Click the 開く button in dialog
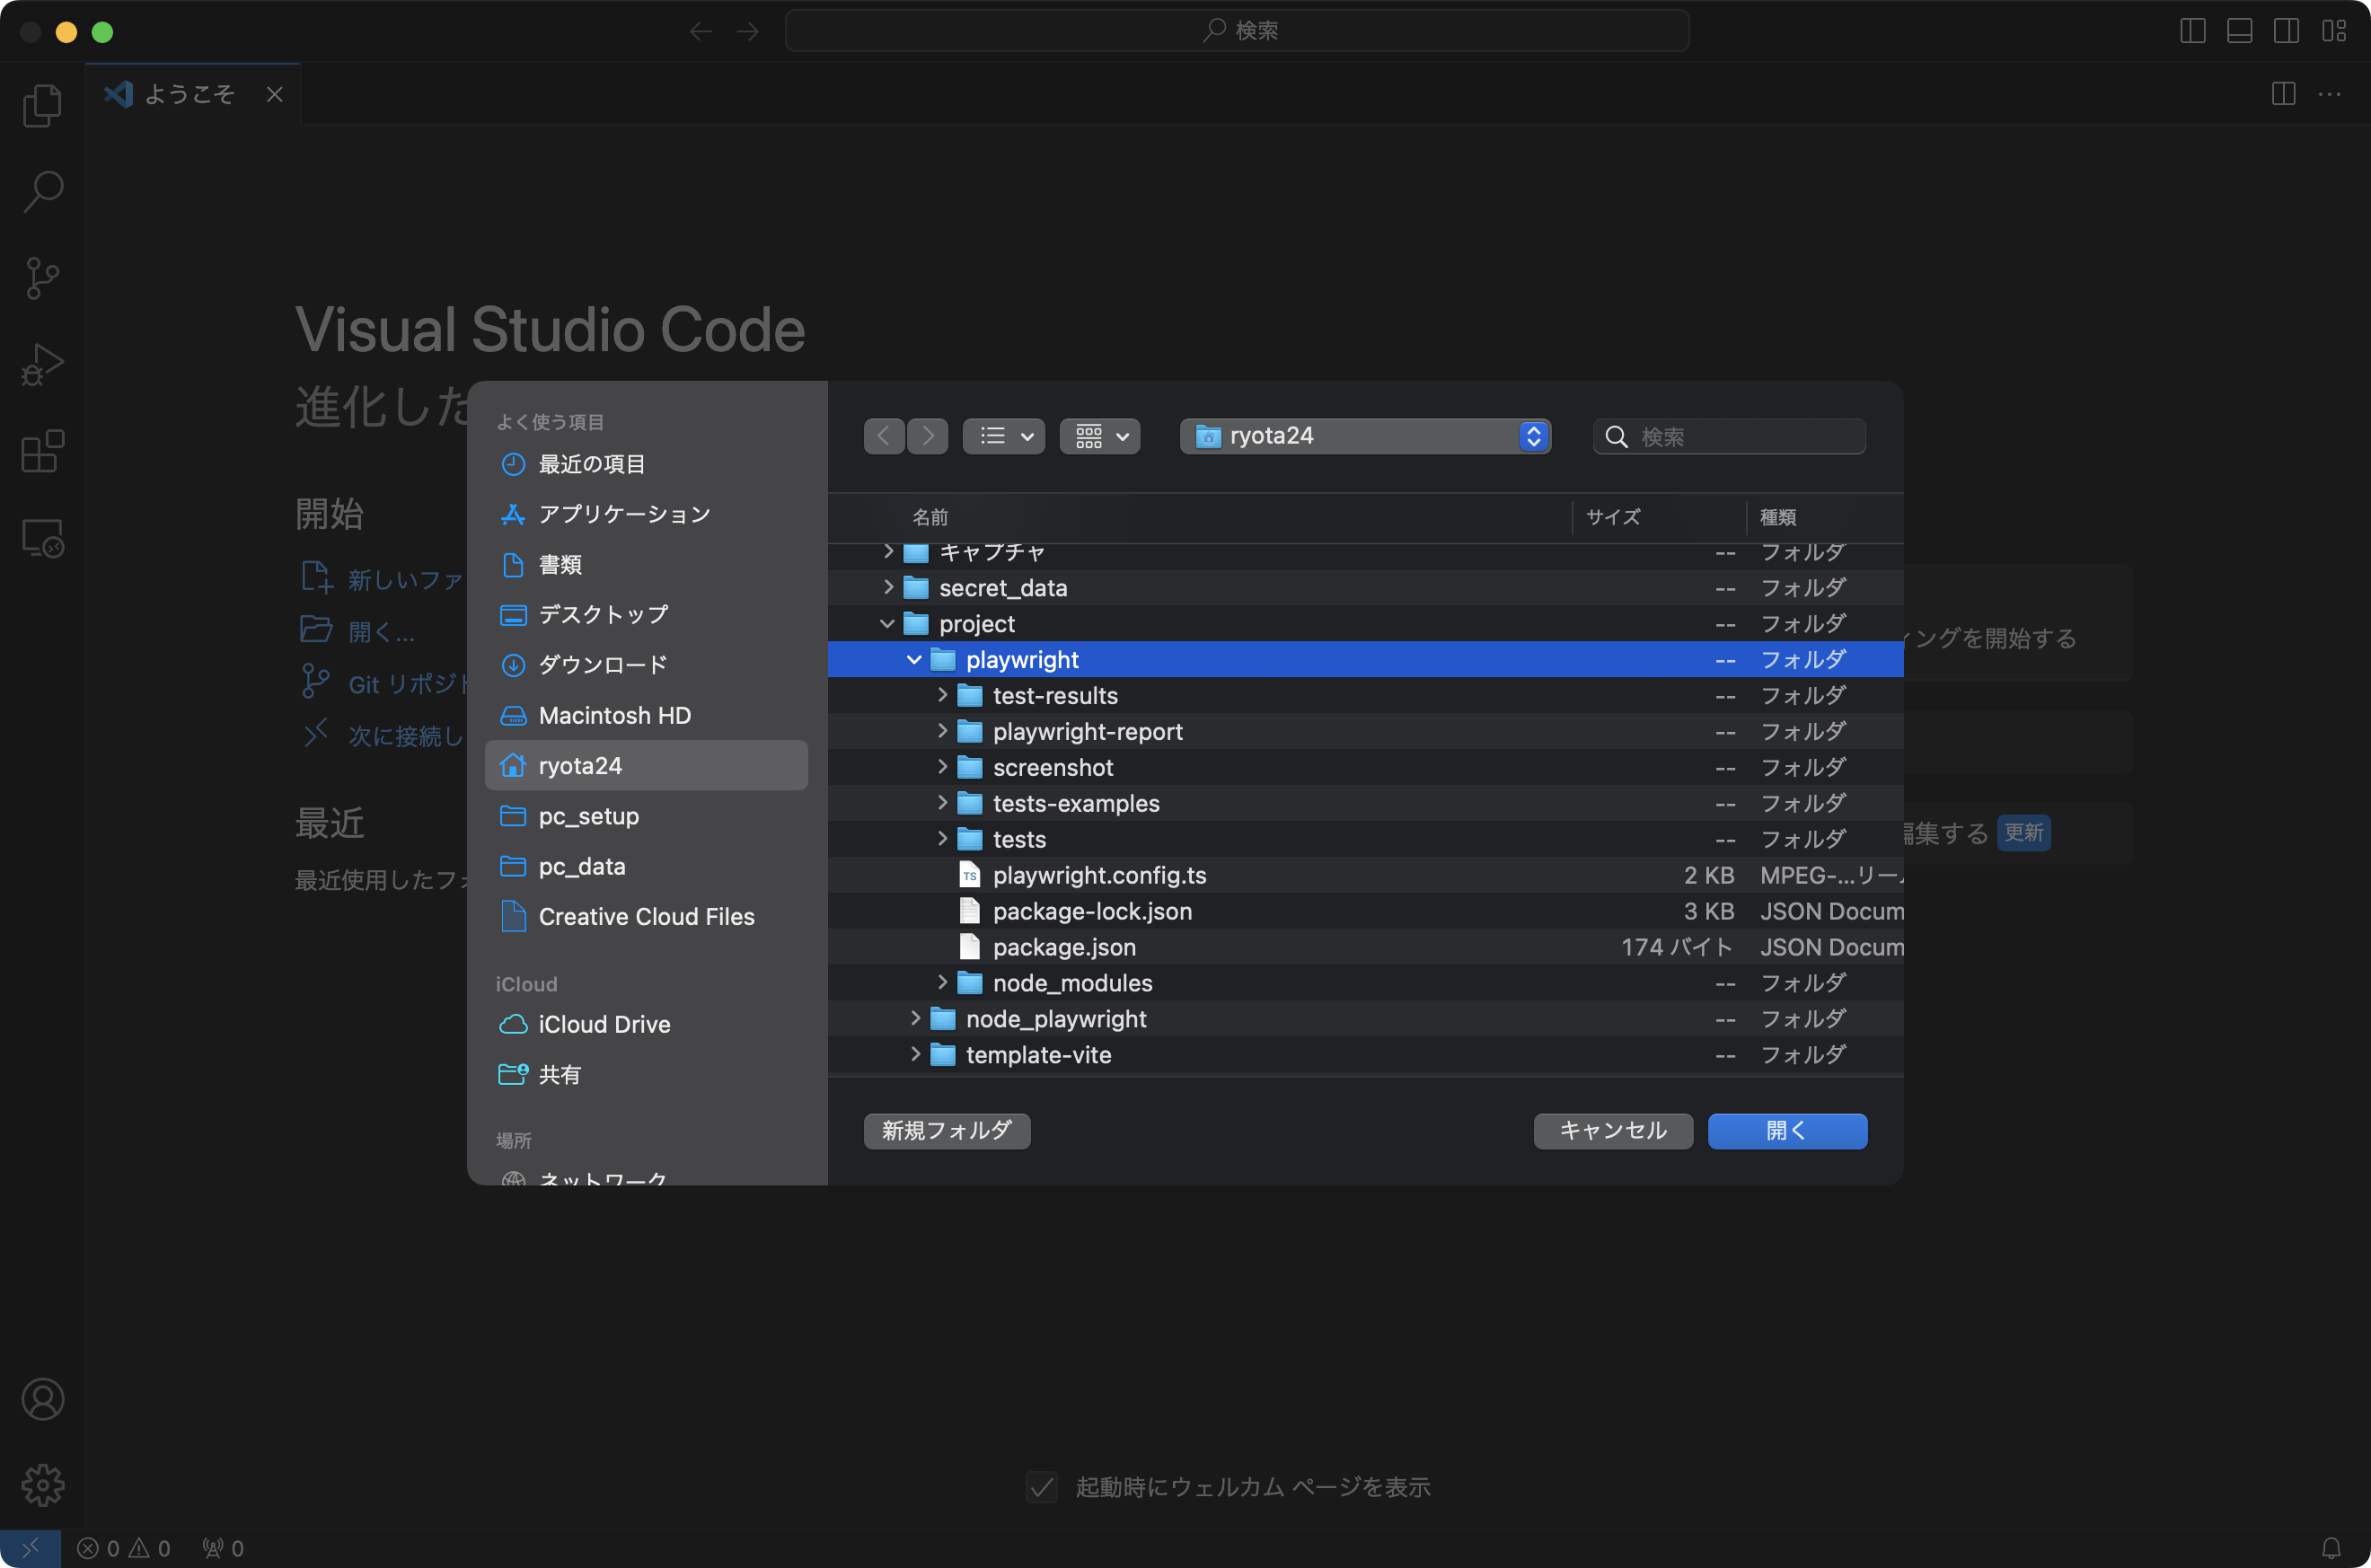Viewport: 2371px width, 1568px height. (x=1786, y=1131)
